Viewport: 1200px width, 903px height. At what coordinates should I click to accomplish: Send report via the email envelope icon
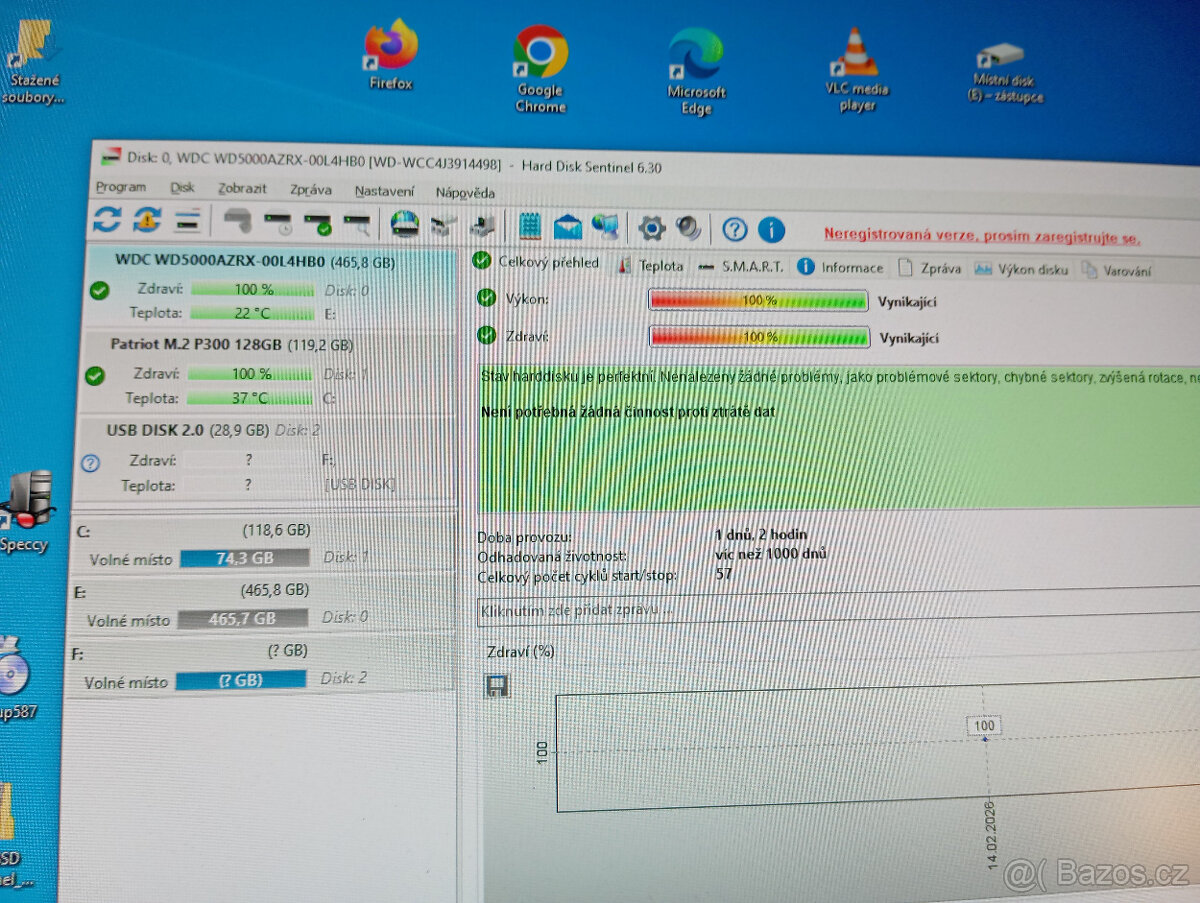click(567, 227)
